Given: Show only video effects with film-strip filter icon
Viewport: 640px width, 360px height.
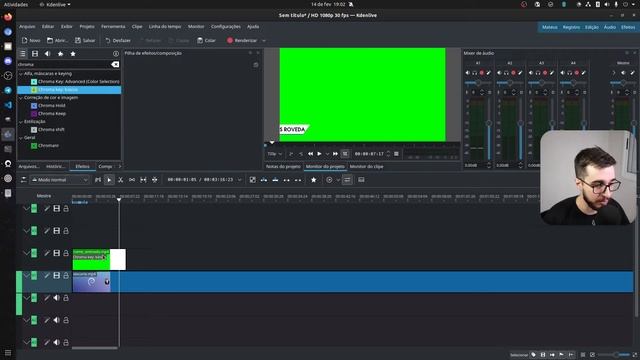Looking at the screenshot, I should (35, 53).
